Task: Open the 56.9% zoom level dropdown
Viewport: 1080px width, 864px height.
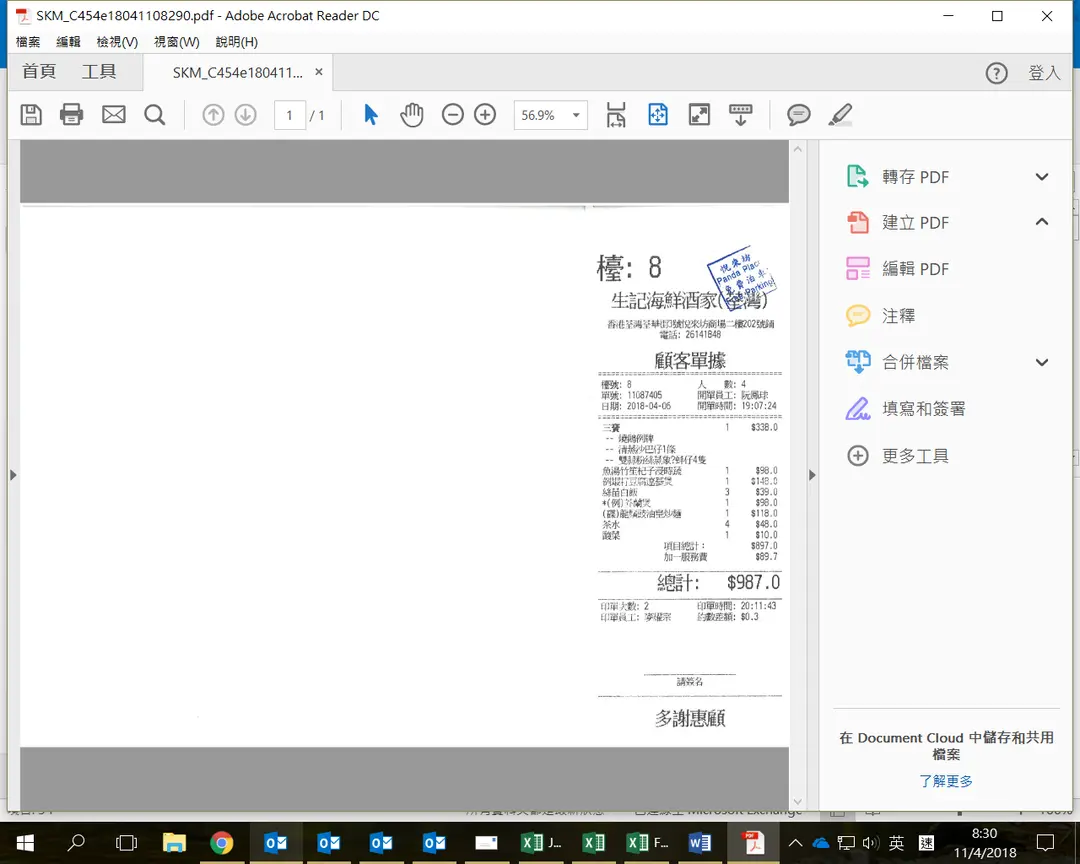Action: pyautogui.click(x=576, y=115)
